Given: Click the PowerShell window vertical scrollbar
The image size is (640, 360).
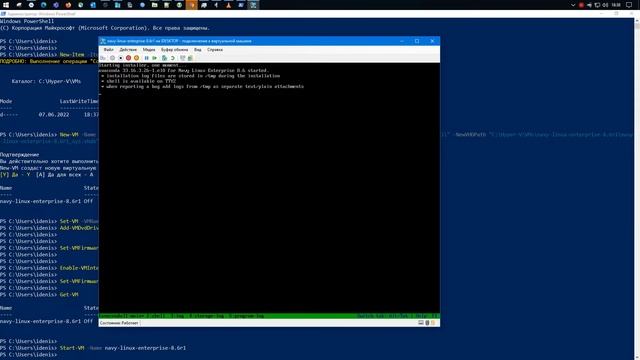Looking at the screenshot, I should point(637,189).
